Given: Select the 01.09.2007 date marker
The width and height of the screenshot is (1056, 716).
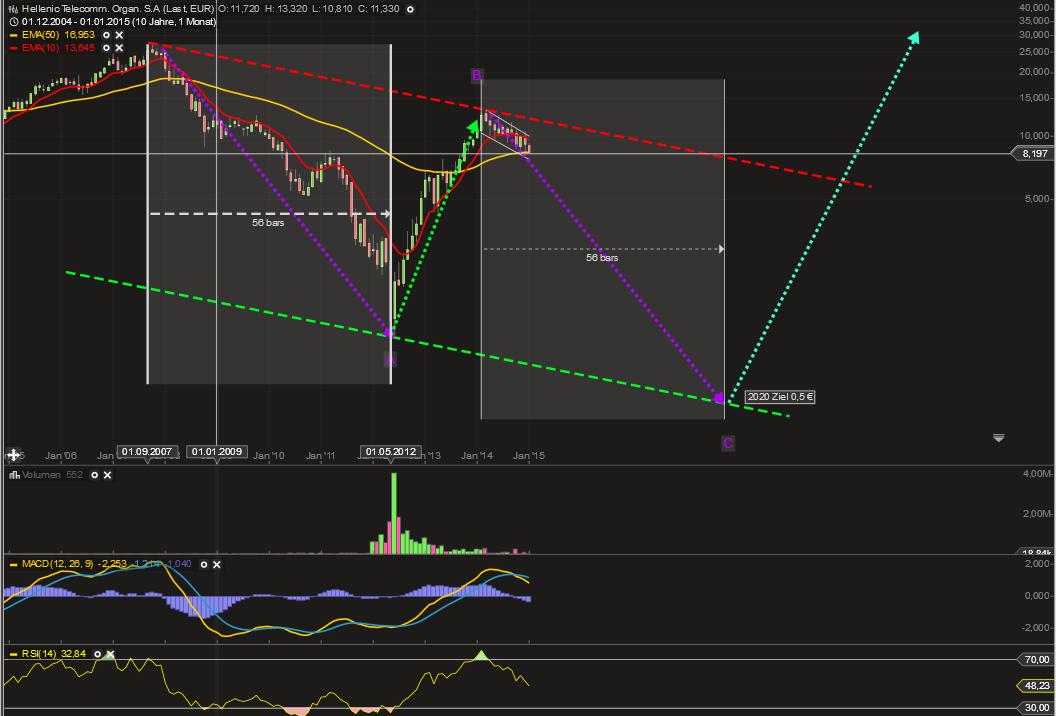Looking at the screenshot, I should pos(147,452).
